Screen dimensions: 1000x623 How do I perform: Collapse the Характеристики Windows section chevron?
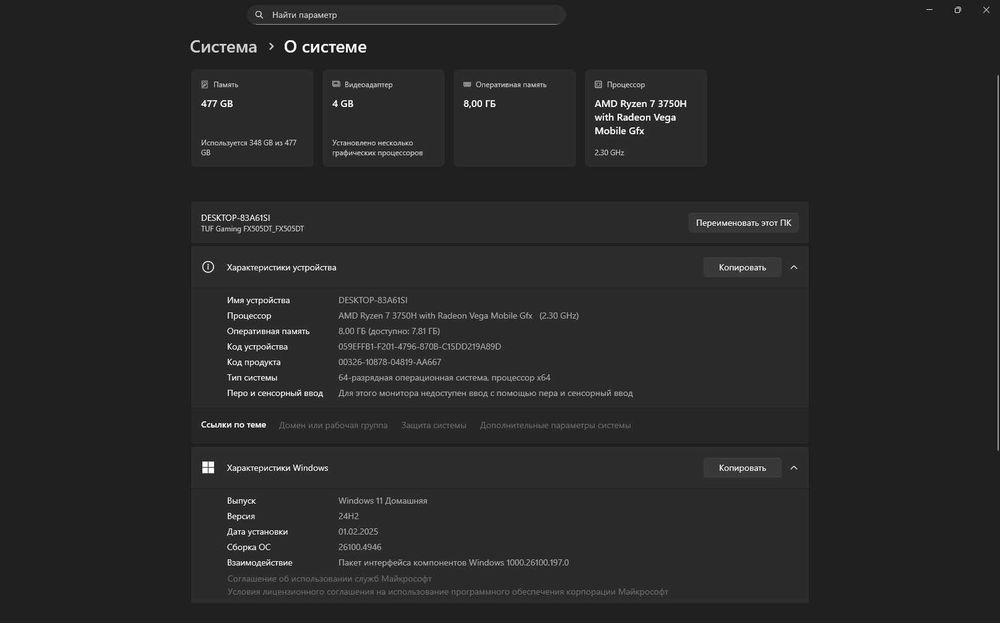(x=794, y=467)
